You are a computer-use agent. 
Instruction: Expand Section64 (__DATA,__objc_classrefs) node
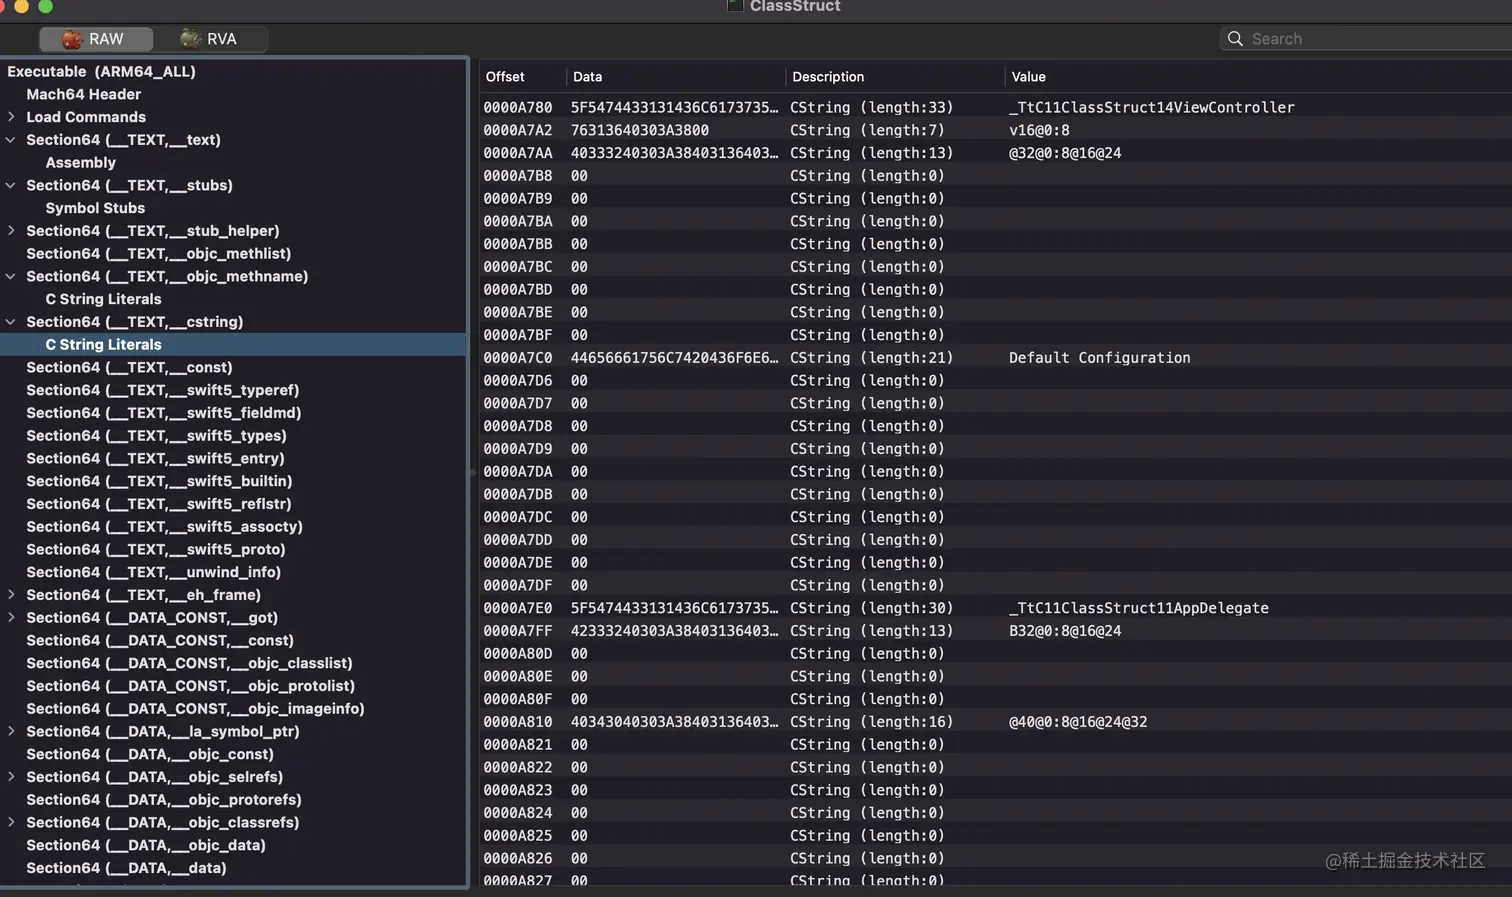coord(11,822)
